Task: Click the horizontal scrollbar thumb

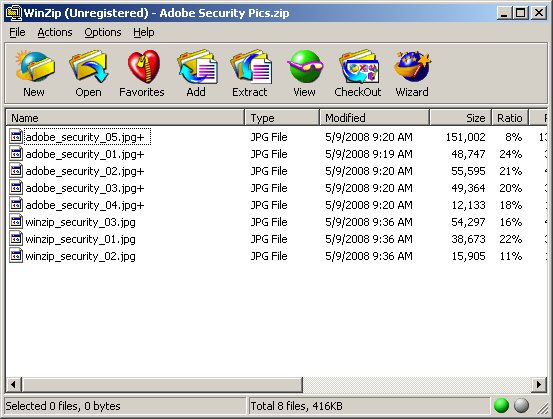Action: coord(162,384)
